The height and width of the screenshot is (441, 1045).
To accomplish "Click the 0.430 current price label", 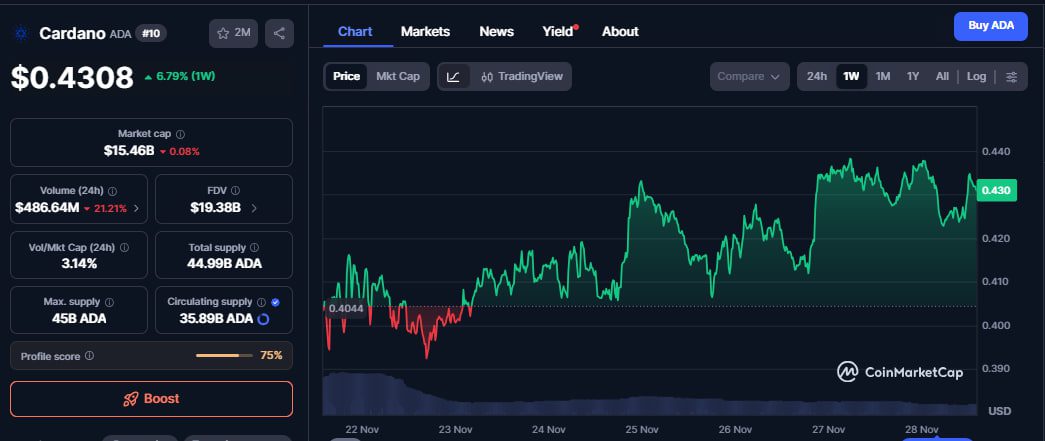I will 996,191.
